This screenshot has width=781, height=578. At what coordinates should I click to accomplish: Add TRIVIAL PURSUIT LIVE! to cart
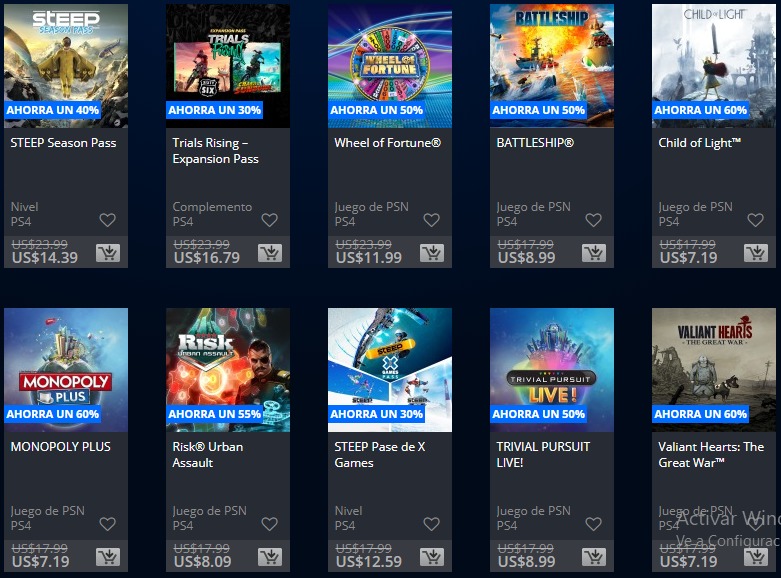click(x=594, y=557)
